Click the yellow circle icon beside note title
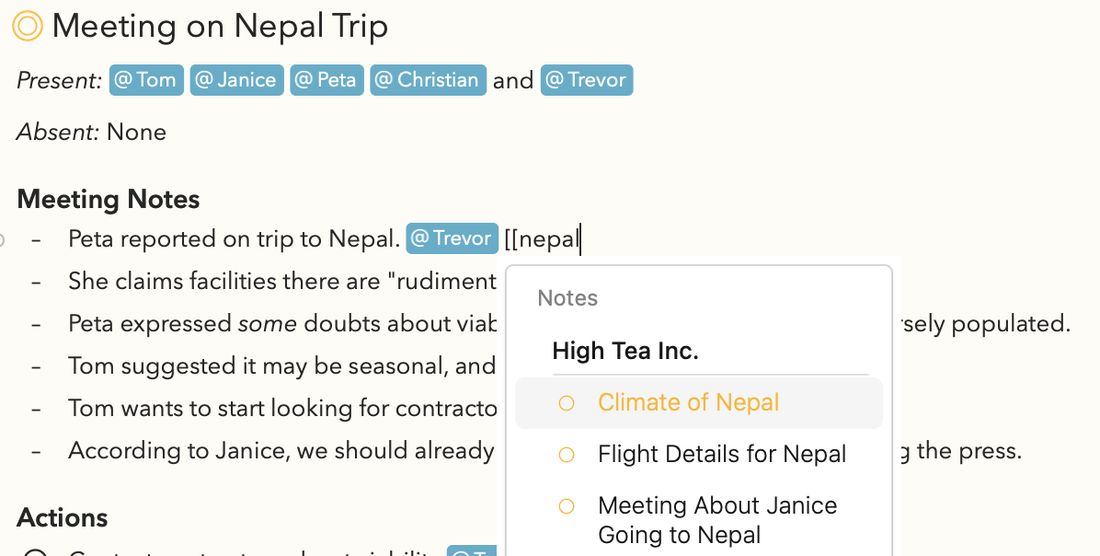 coord(28,27)
